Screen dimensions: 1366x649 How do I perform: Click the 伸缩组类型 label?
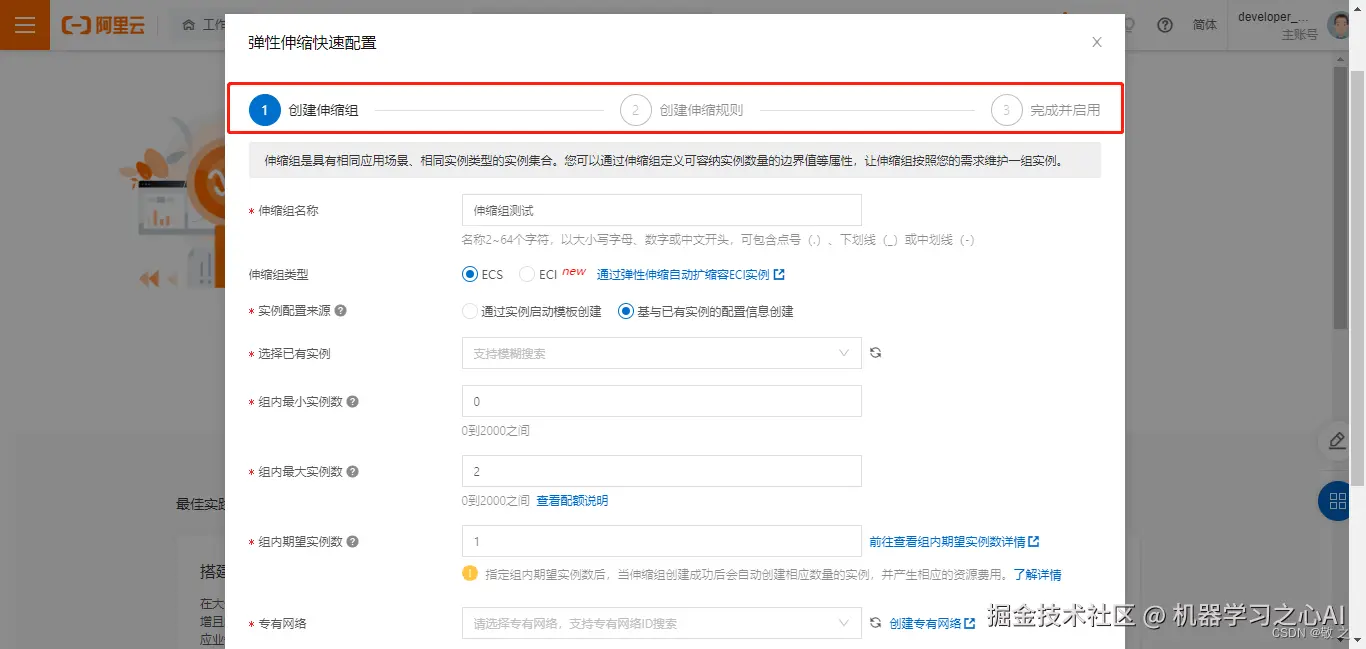pos(279,274)
